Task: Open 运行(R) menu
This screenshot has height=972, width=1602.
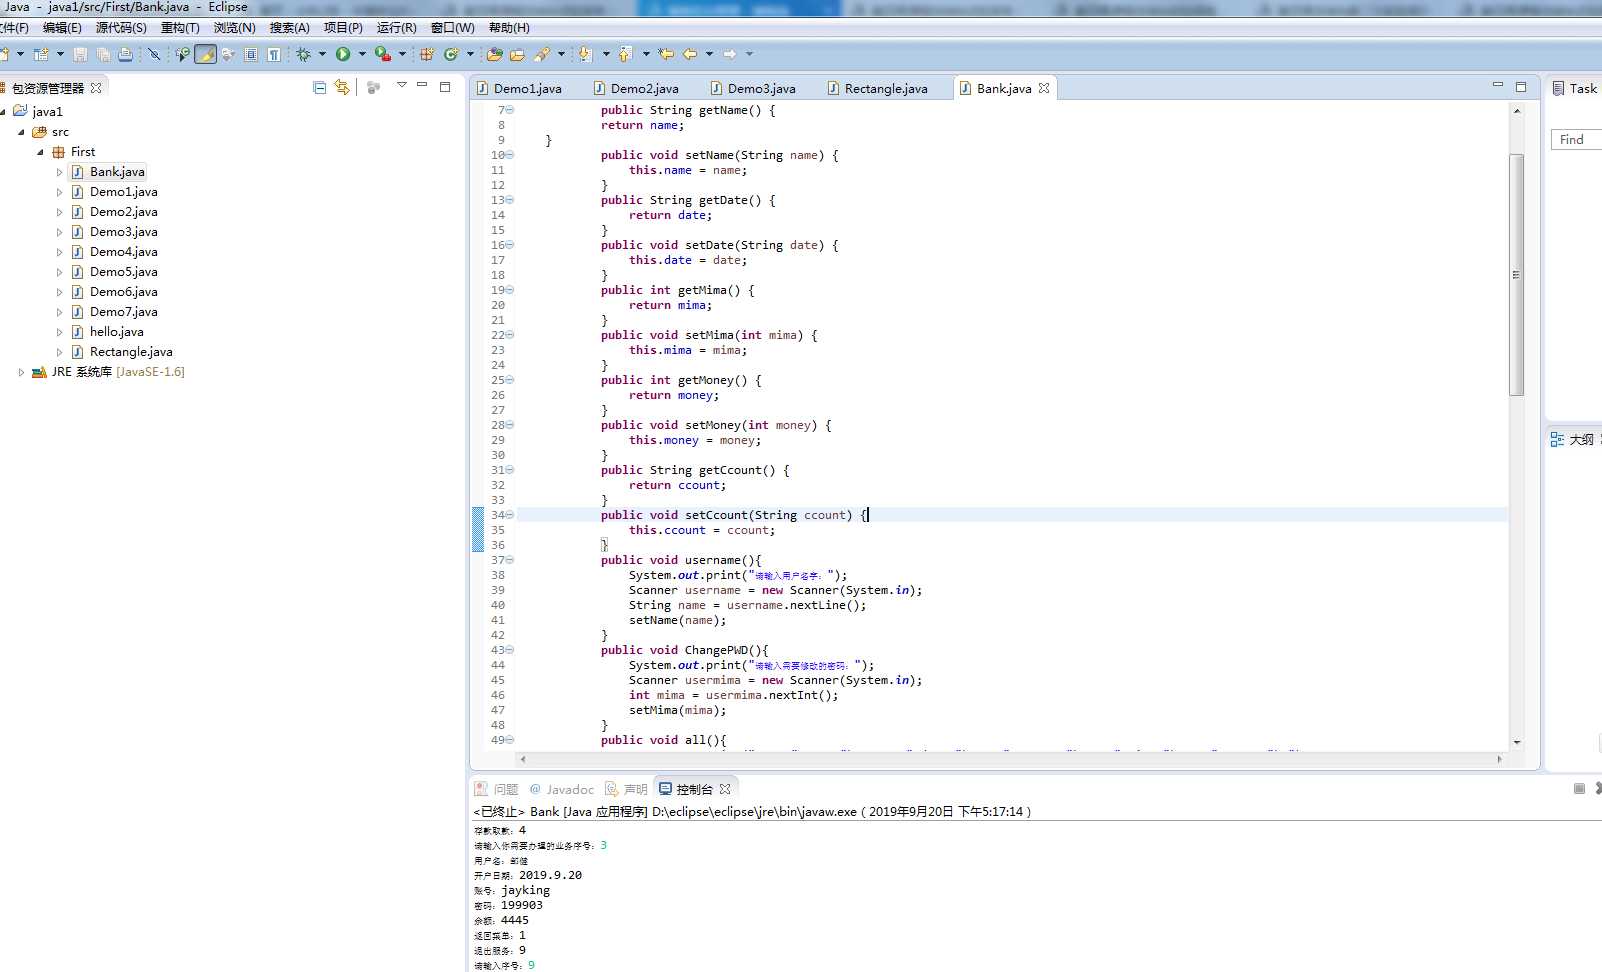Action: pos(397,28)
